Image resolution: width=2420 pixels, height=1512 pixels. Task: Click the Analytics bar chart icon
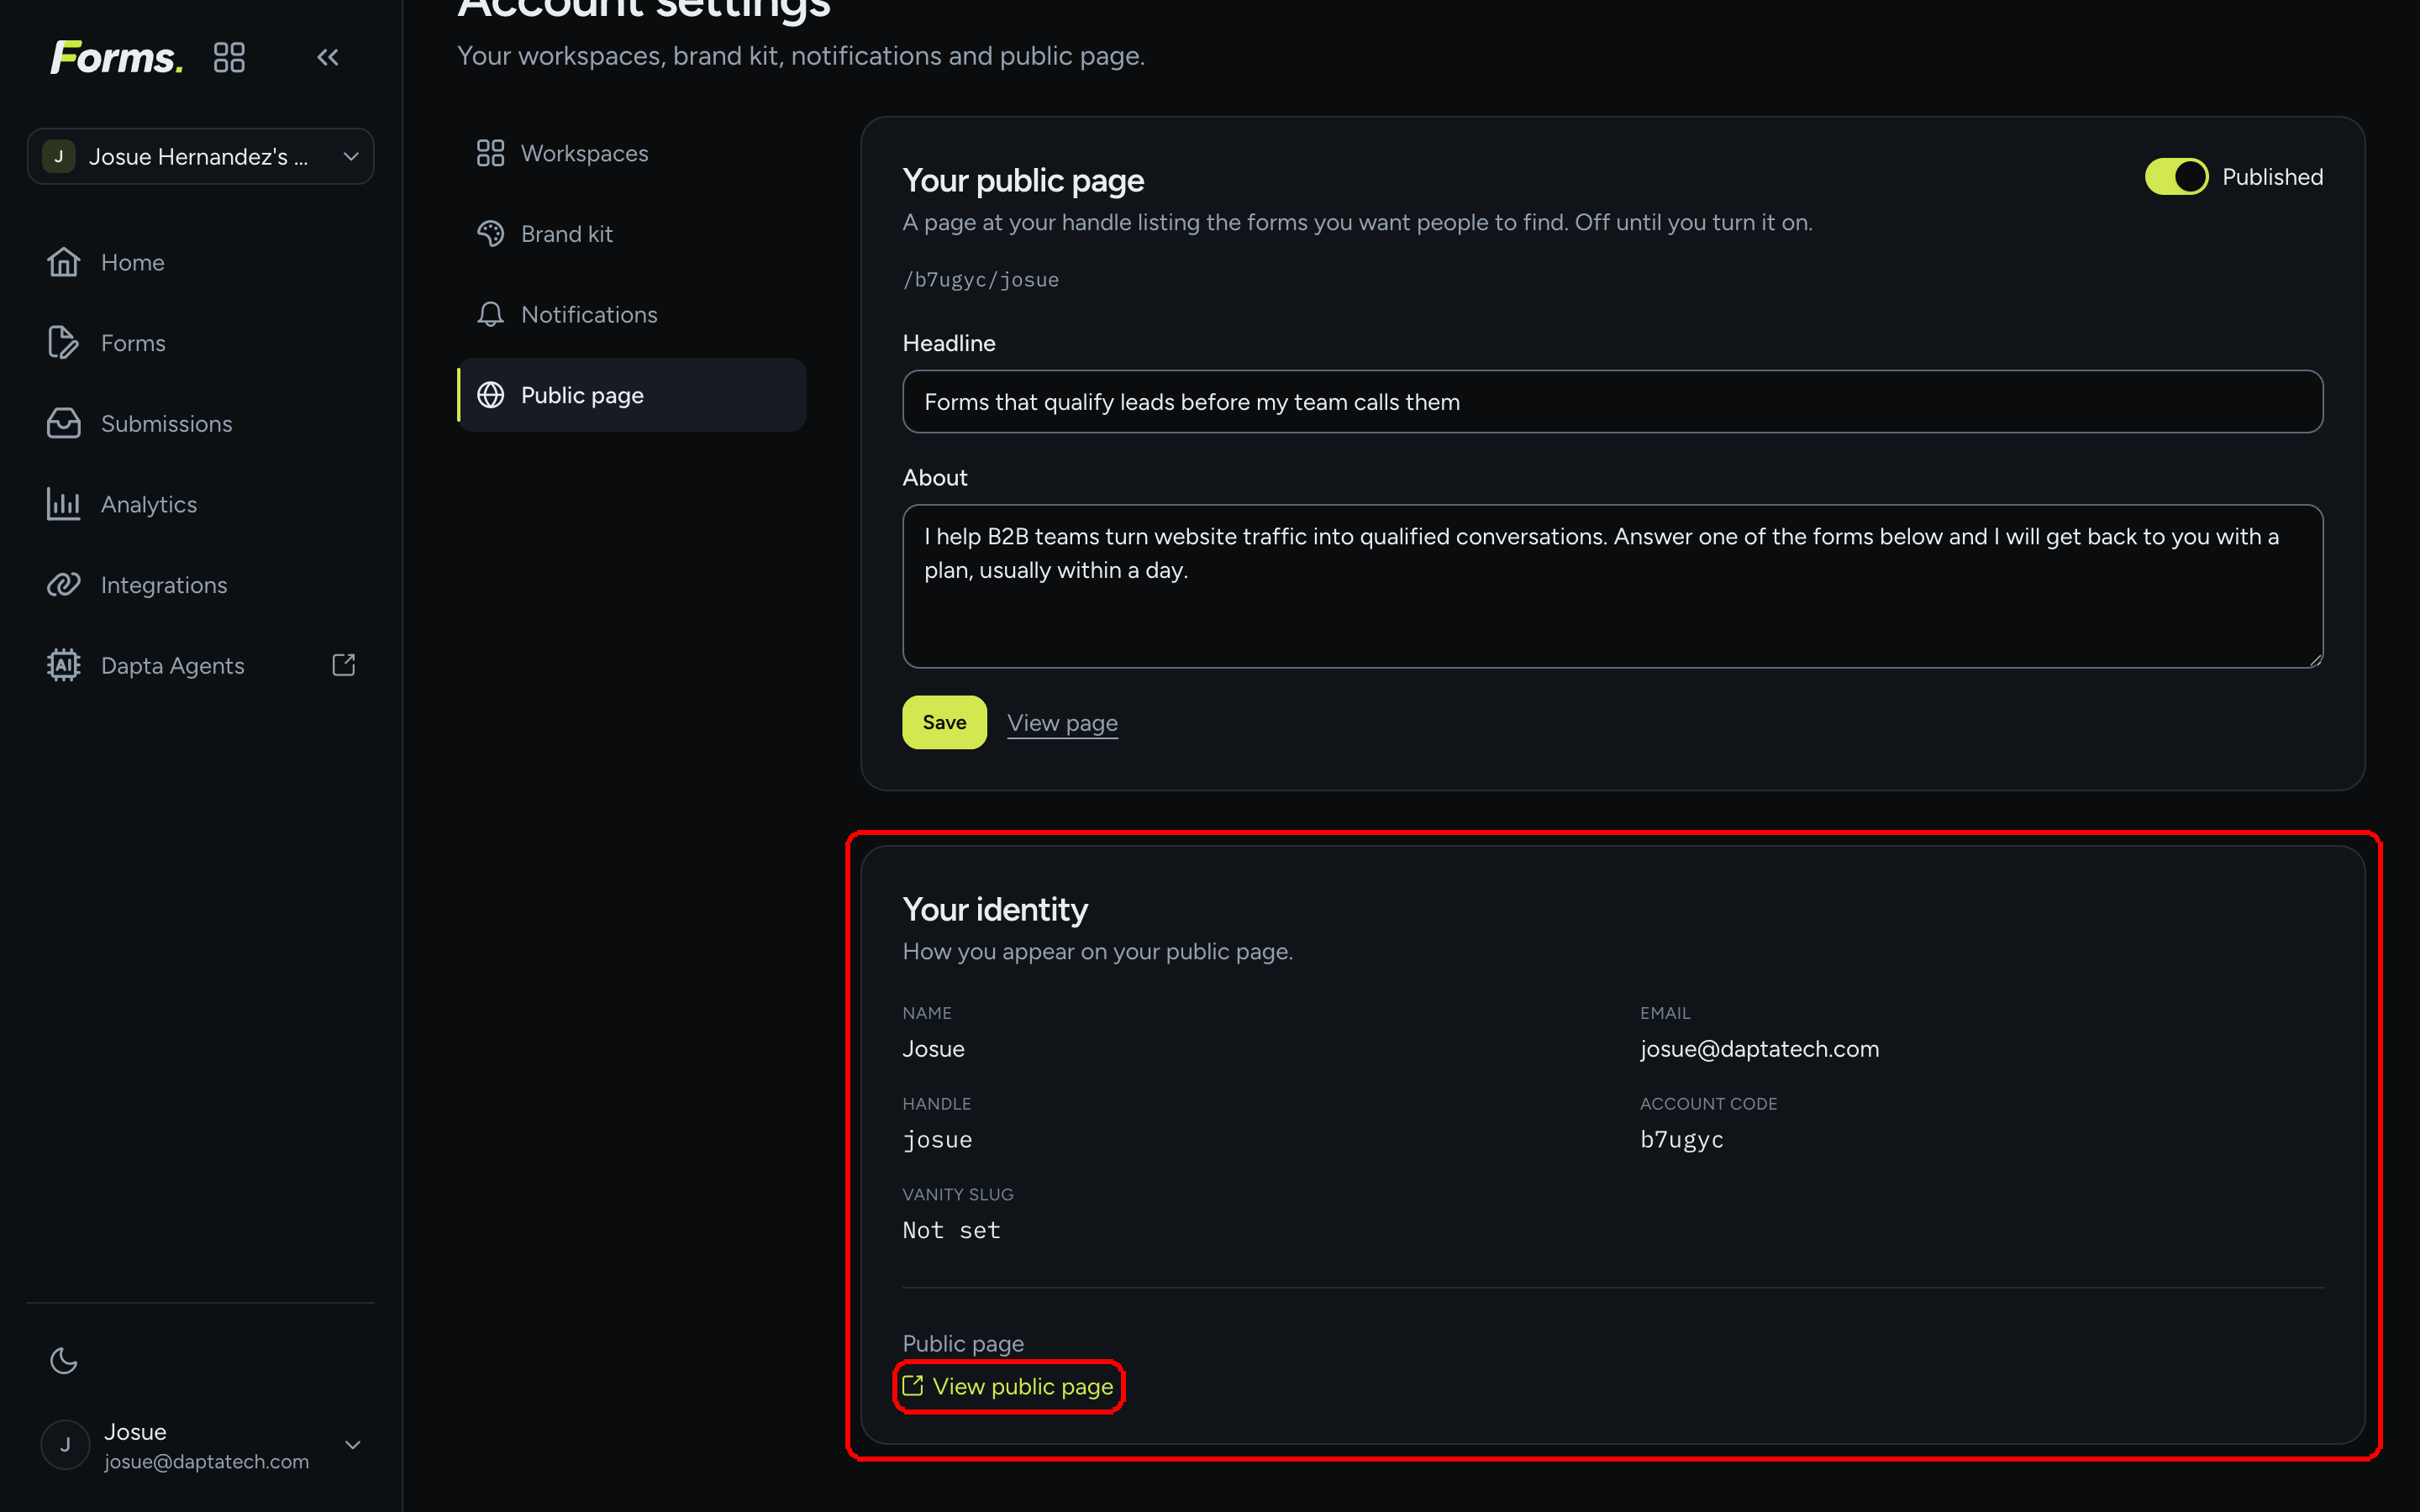pos(63,504)
